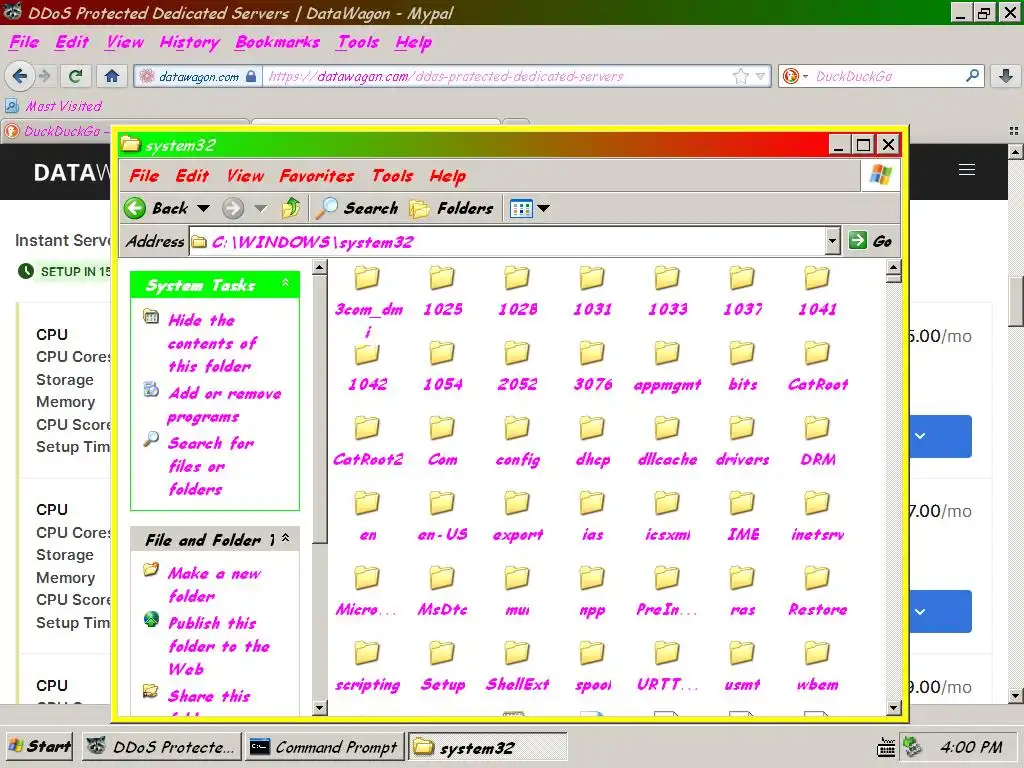Click the Go button beside Address
Image resolution: width=1024 pixels, height=768 pixels.
[x=871, y=241]
